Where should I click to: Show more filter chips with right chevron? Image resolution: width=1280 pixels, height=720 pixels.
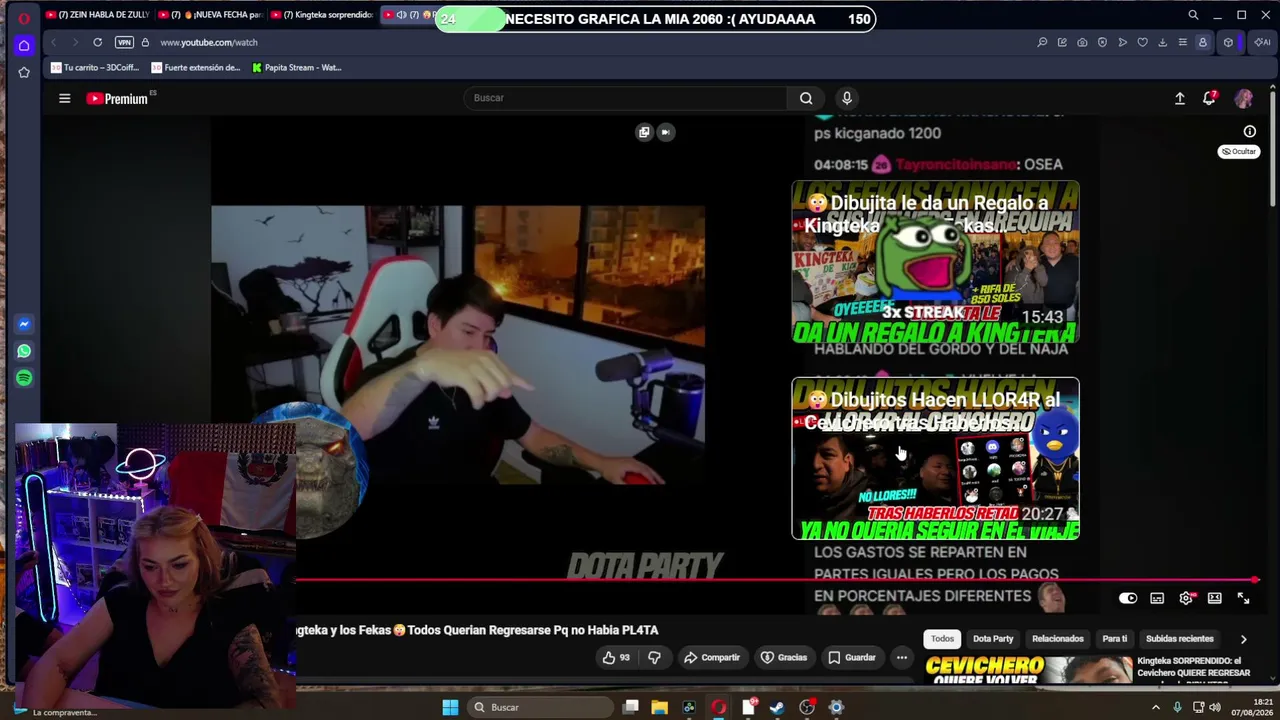point(1243,639)
